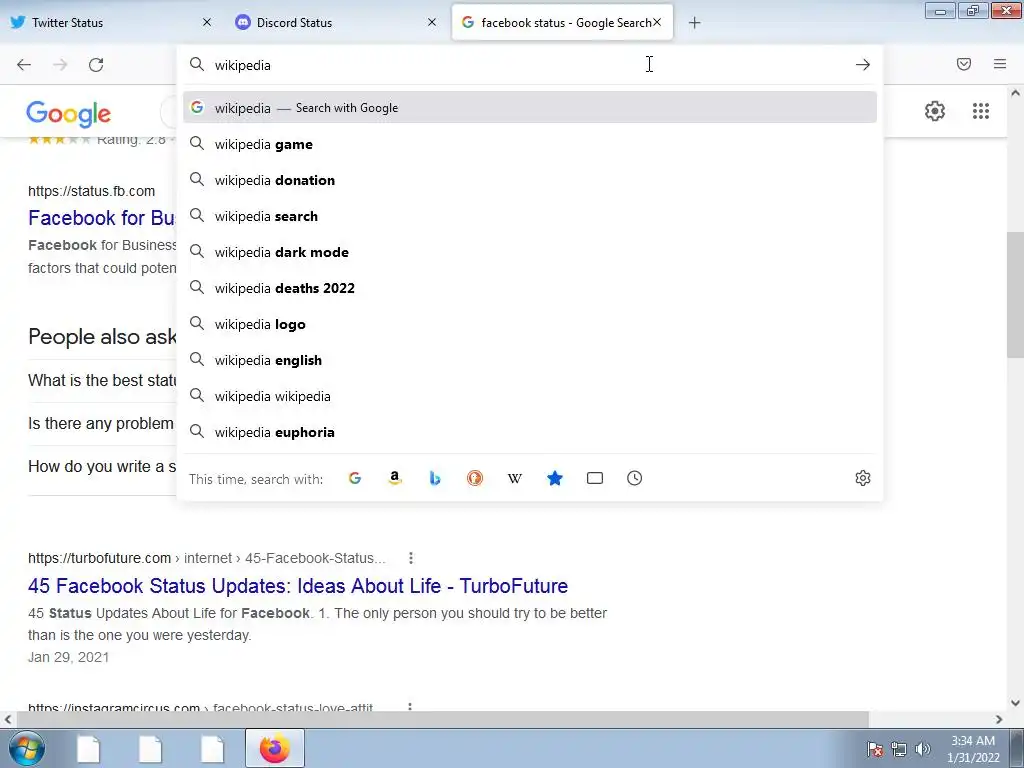Open the Save to Pocket icon
The image size is (1024, 768).
point(964,64)
